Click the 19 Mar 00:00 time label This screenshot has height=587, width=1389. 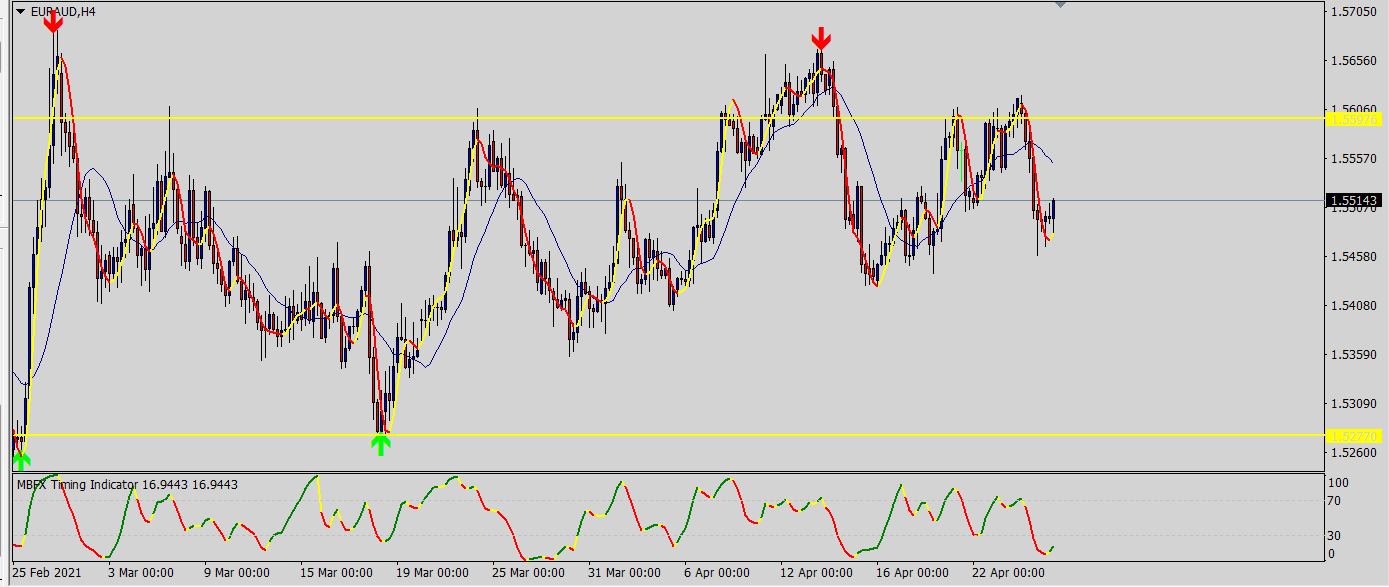pos(431,573)
